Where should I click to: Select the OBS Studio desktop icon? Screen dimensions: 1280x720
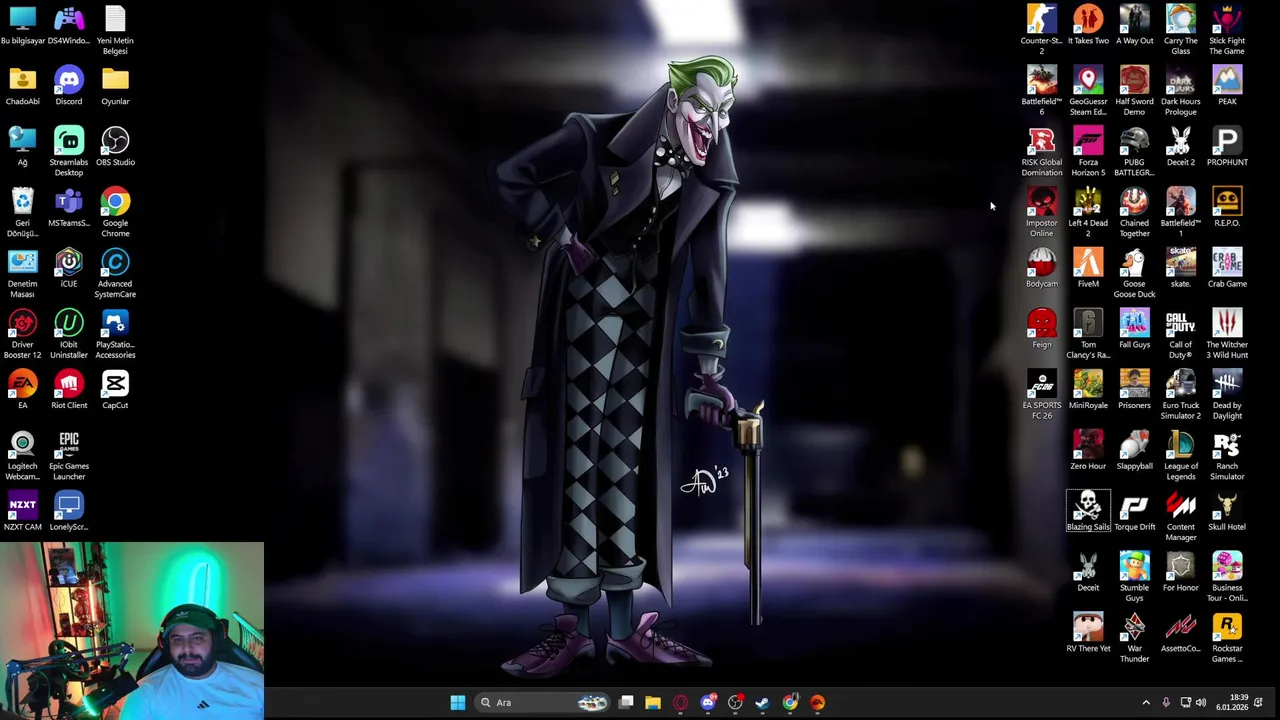115,146
